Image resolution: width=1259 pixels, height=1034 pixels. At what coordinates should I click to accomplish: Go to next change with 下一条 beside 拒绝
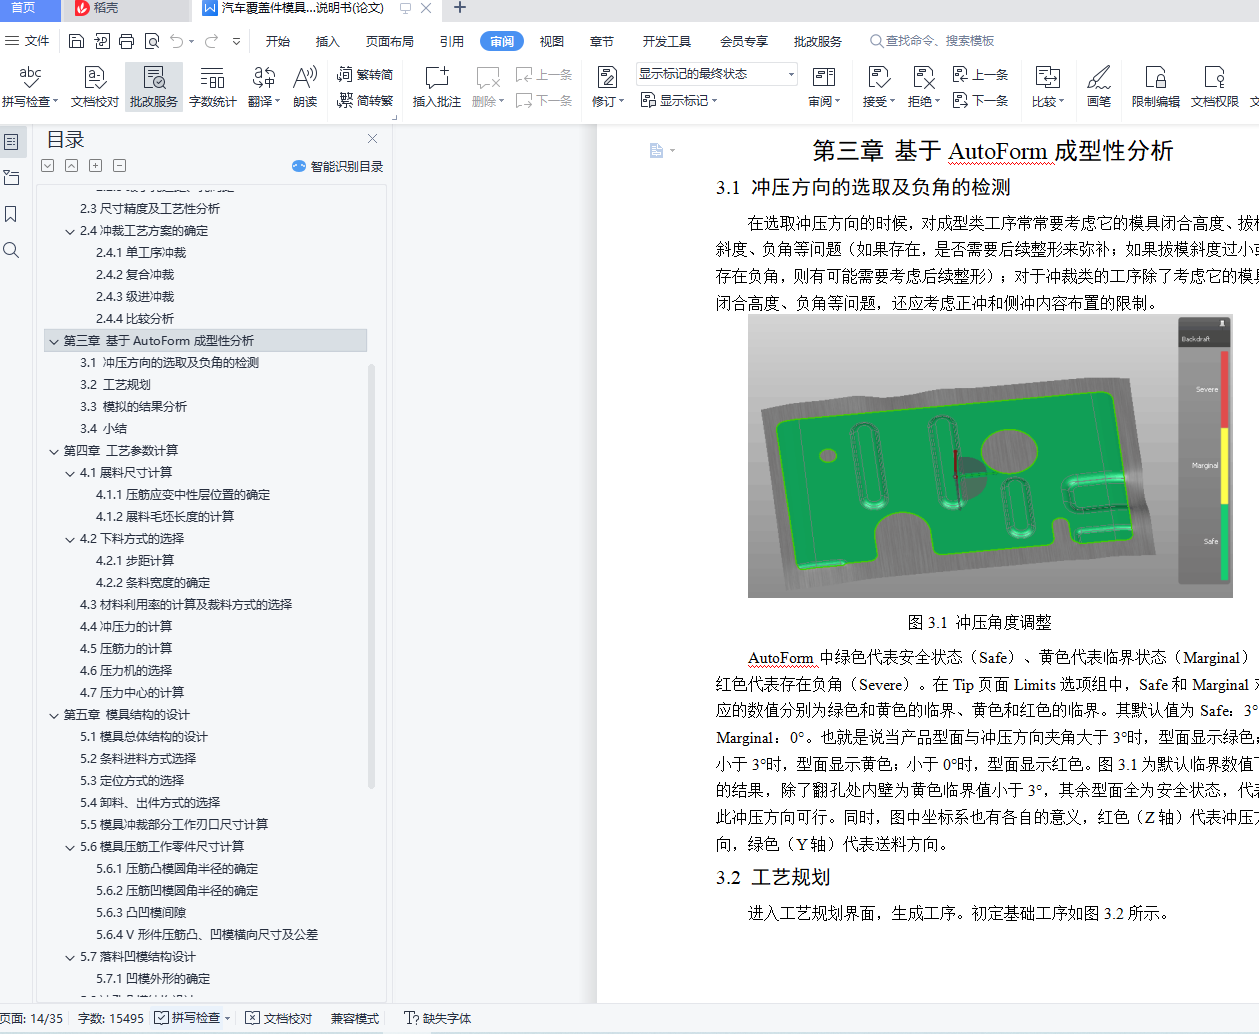click(980, 100)
